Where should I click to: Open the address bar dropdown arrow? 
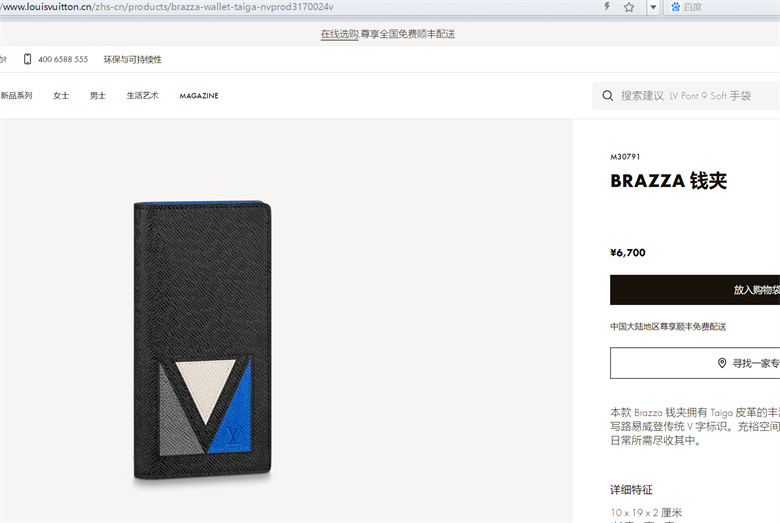pyautogui.click(x=653, y=7)
